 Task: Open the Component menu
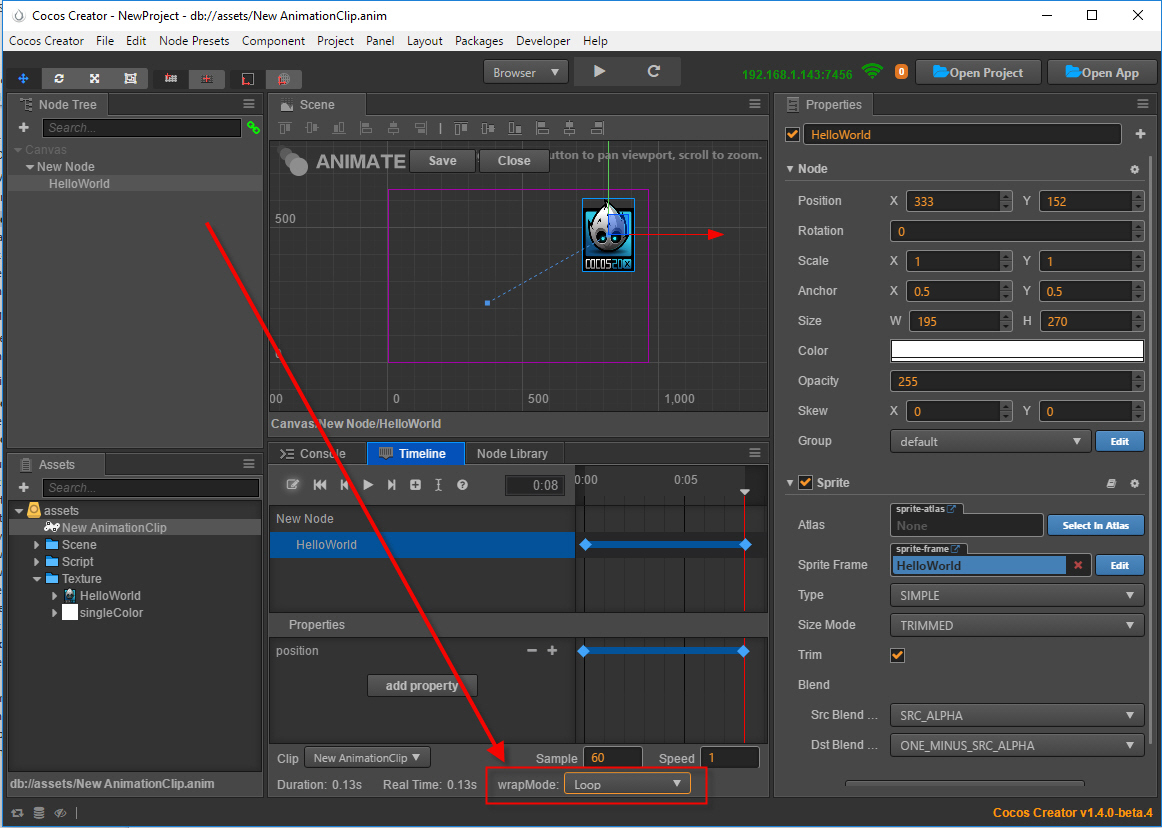coord(273,41)
